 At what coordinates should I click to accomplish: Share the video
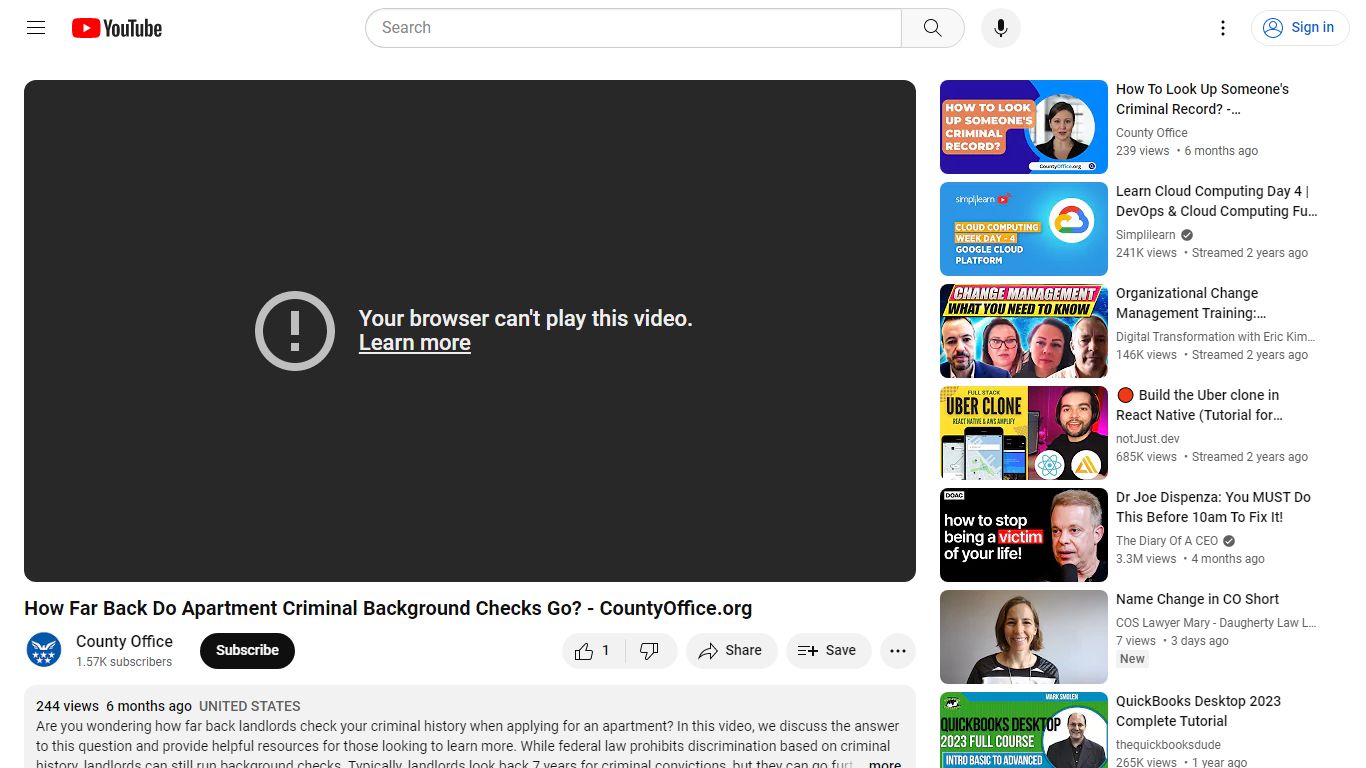point(731,651)
